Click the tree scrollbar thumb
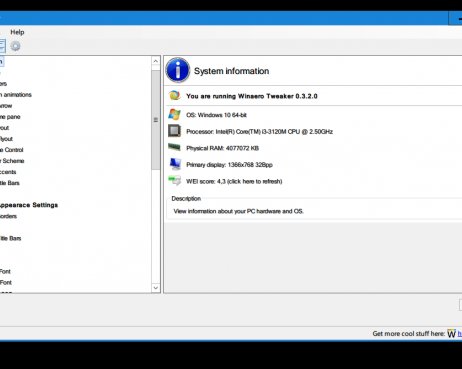The height and width of the screenshot is (369, 462). pyautogui.click(x=156, y=120)
